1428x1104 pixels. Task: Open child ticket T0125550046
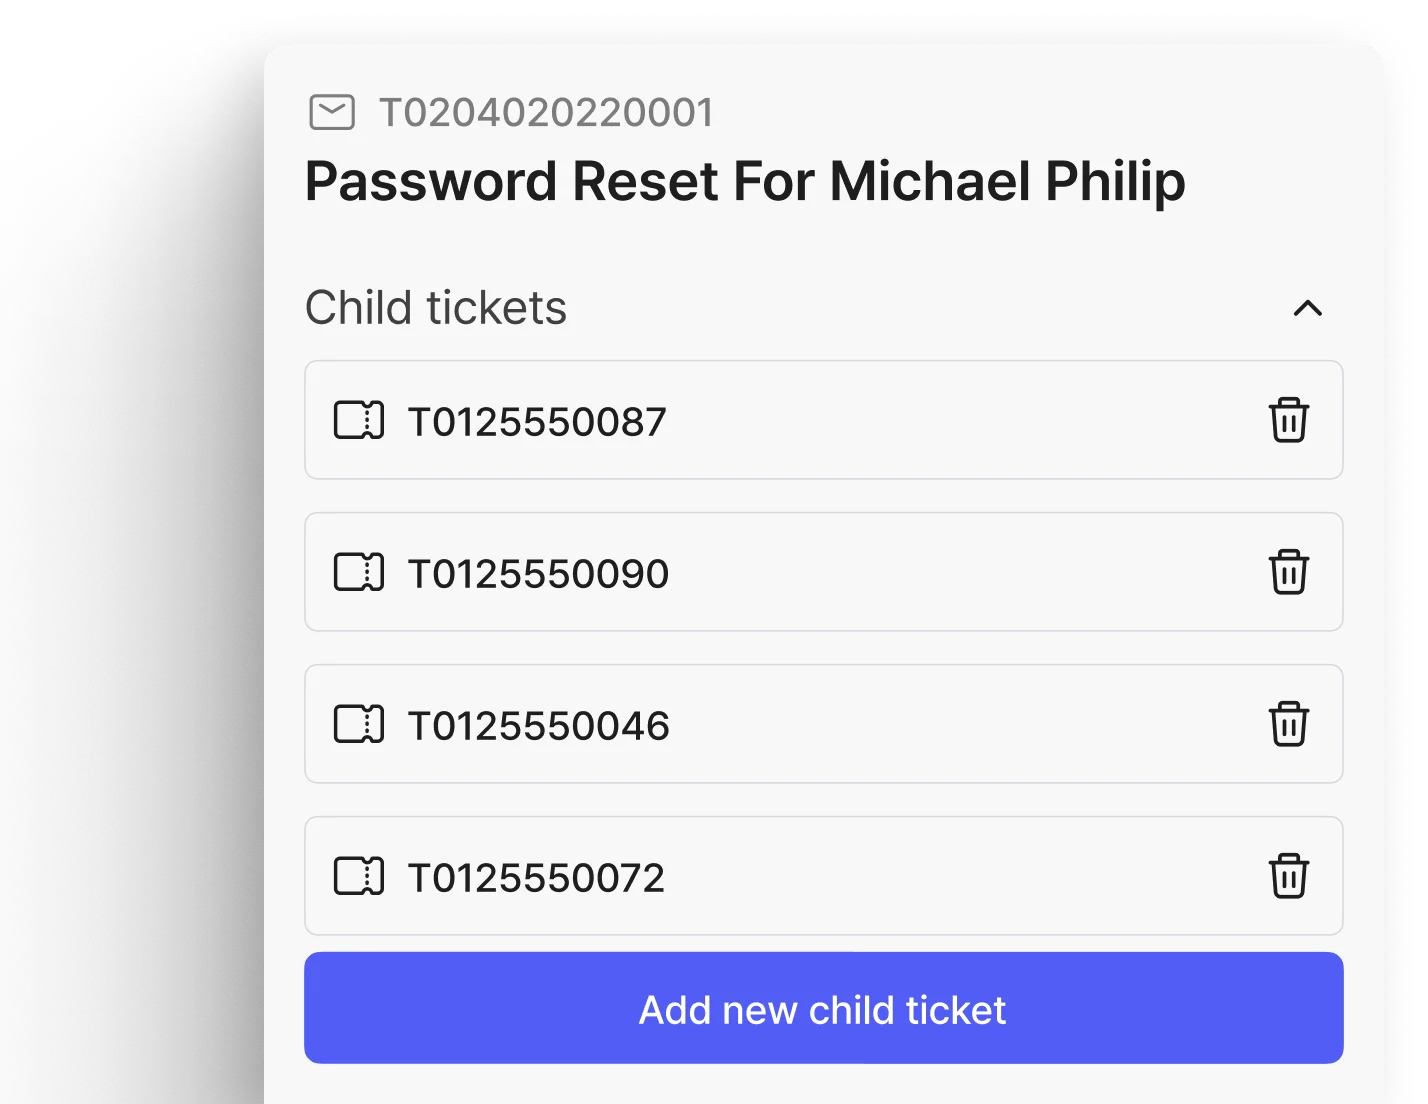pos(538,726)
